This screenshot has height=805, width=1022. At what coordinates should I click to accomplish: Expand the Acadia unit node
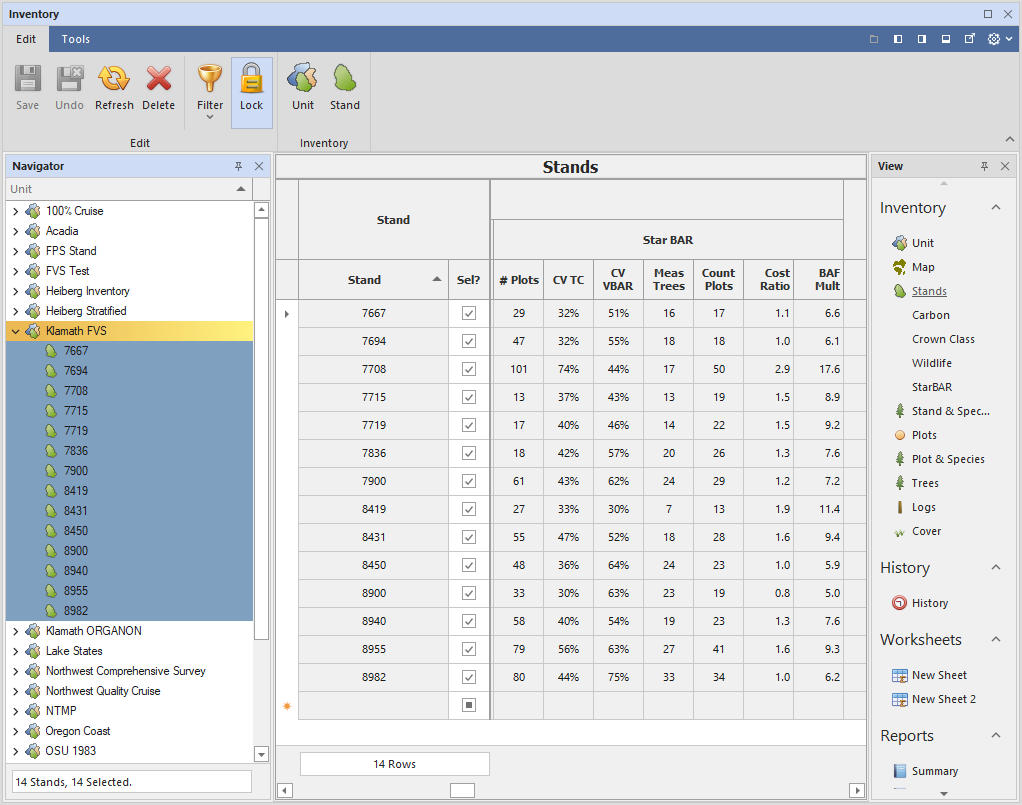coord(16,231)
